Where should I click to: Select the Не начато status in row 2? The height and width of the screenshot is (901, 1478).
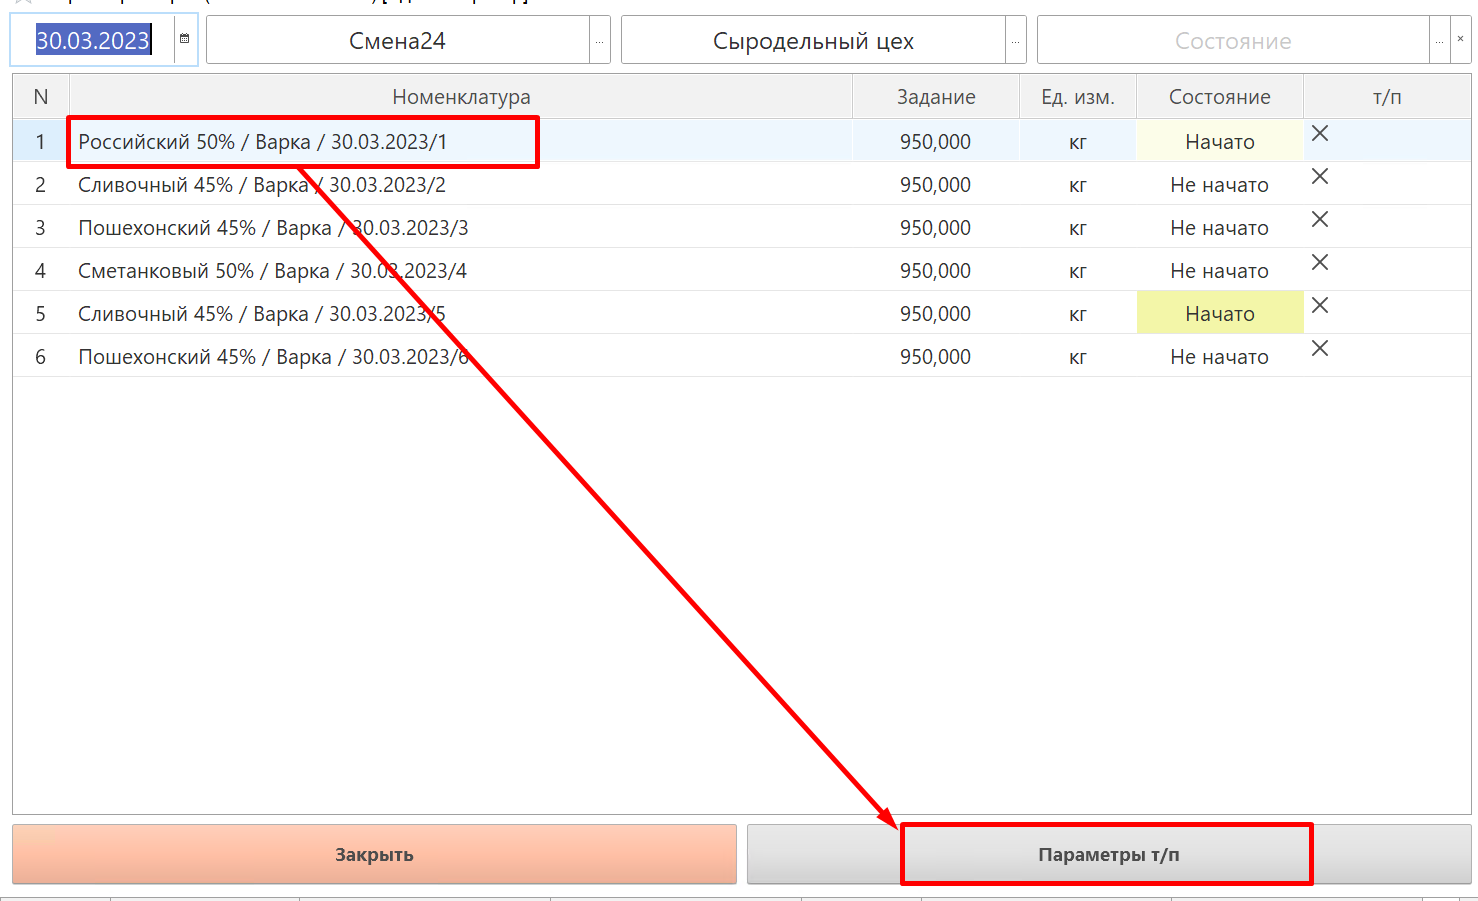pyautogui.click(x=1220, y=184)
